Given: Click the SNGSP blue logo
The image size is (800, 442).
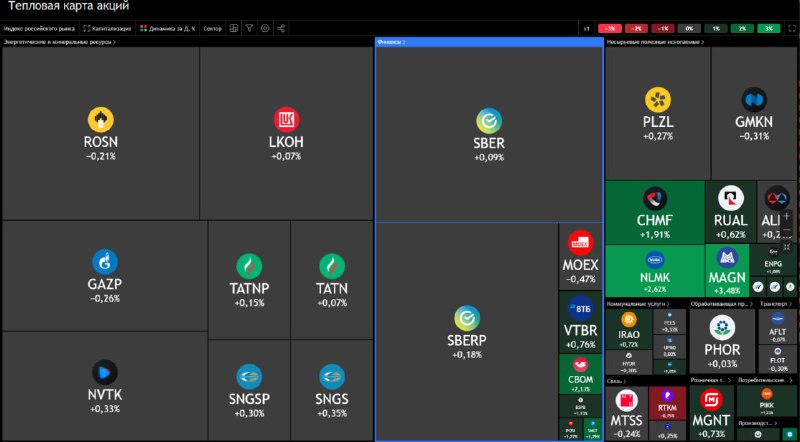Looking at the screenshot, I should pos(249,377).
